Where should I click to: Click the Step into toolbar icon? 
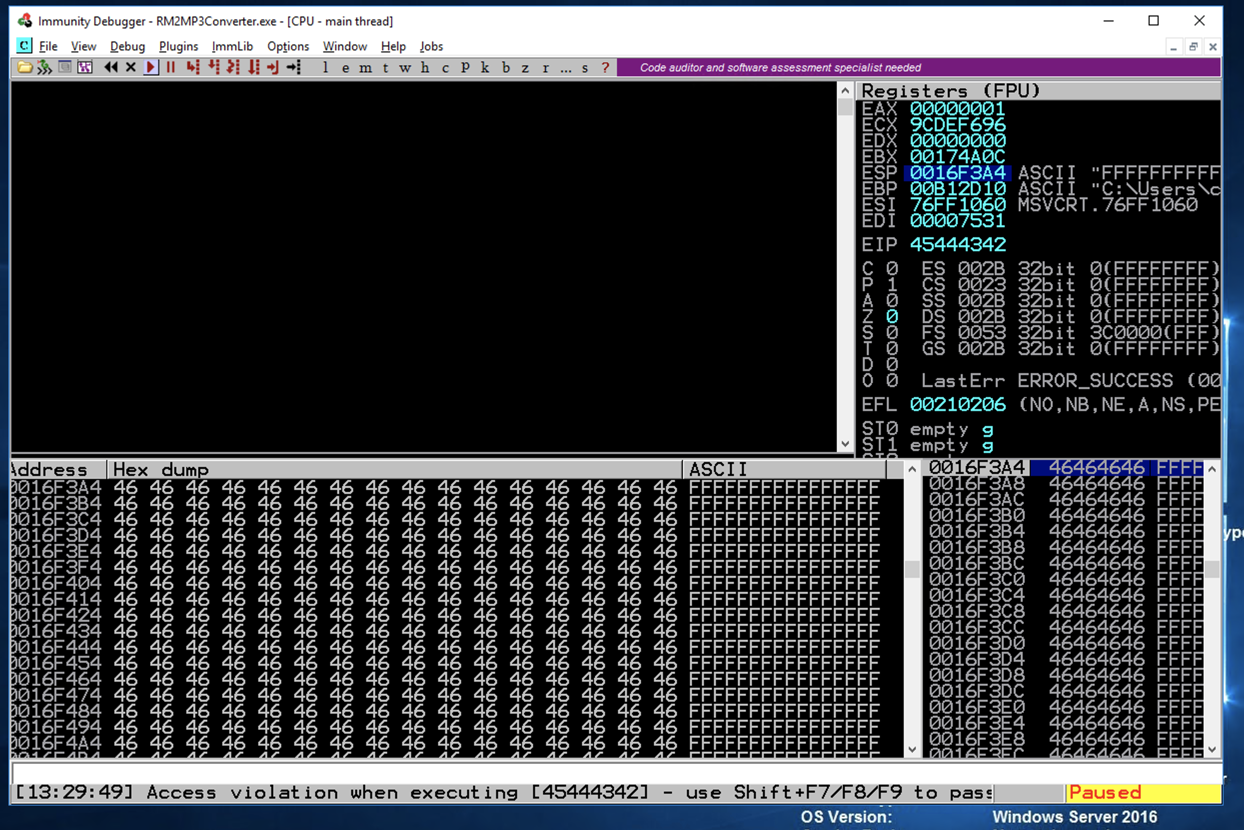193,67
